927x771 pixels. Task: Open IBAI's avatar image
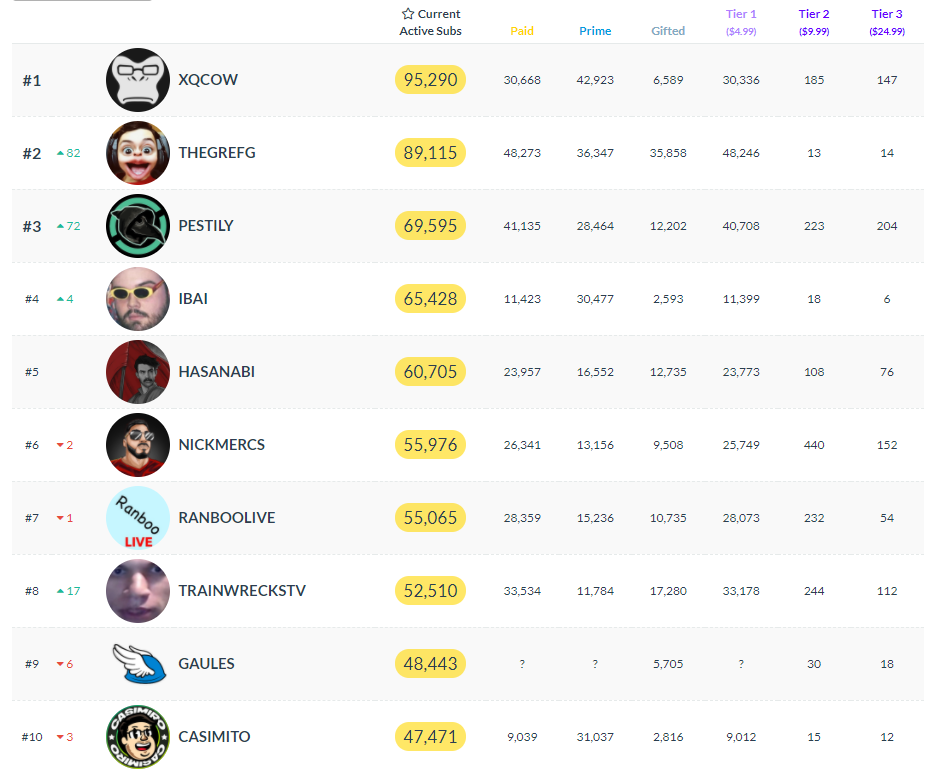point(138,299)
